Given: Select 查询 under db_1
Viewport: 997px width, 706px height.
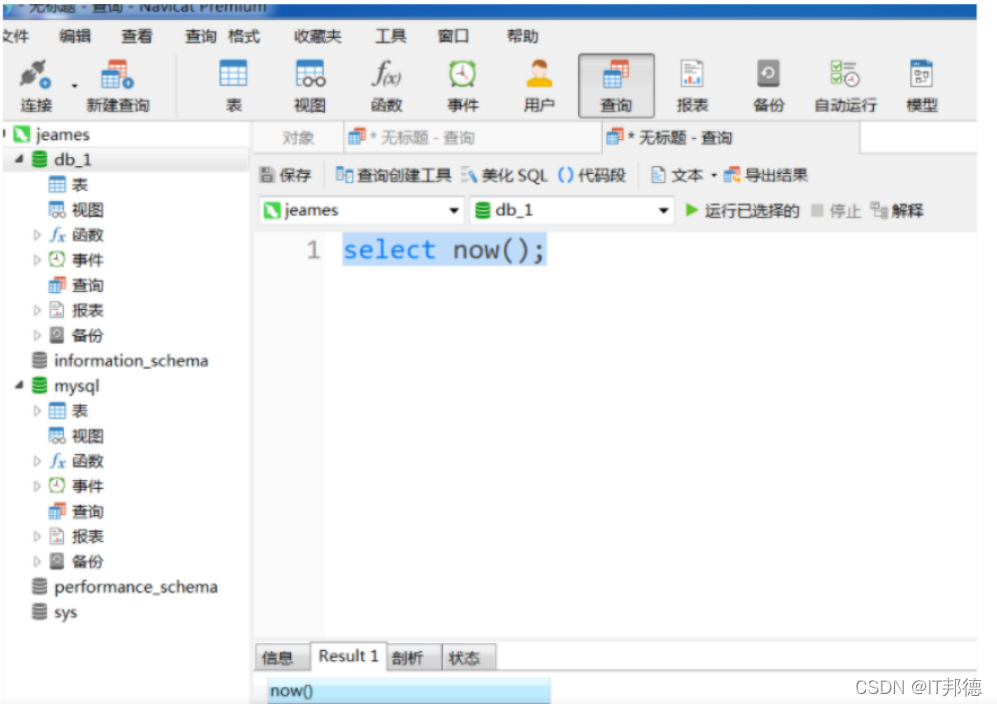Looking at the screenshot, I should [x=76, y=286].
